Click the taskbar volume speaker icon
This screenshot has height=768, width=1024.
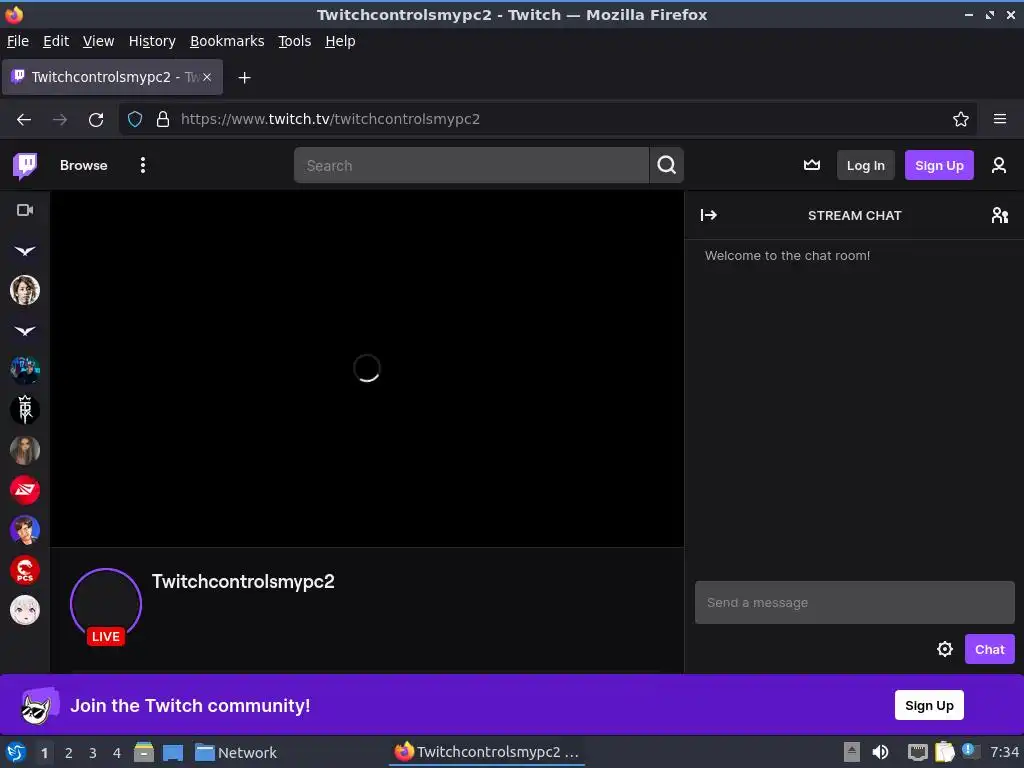pyautogui.click(x=880, y=752)
